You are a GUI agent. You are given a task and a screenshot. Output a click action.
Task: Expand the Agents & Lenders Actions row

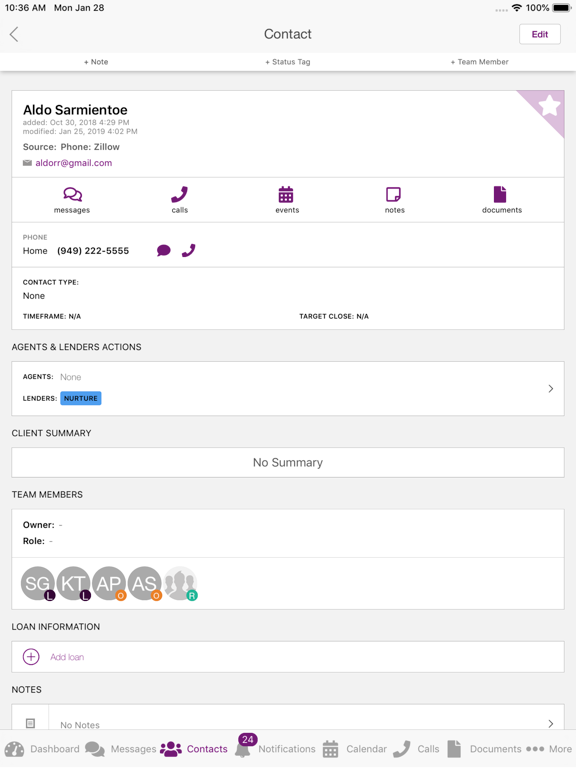288,389
